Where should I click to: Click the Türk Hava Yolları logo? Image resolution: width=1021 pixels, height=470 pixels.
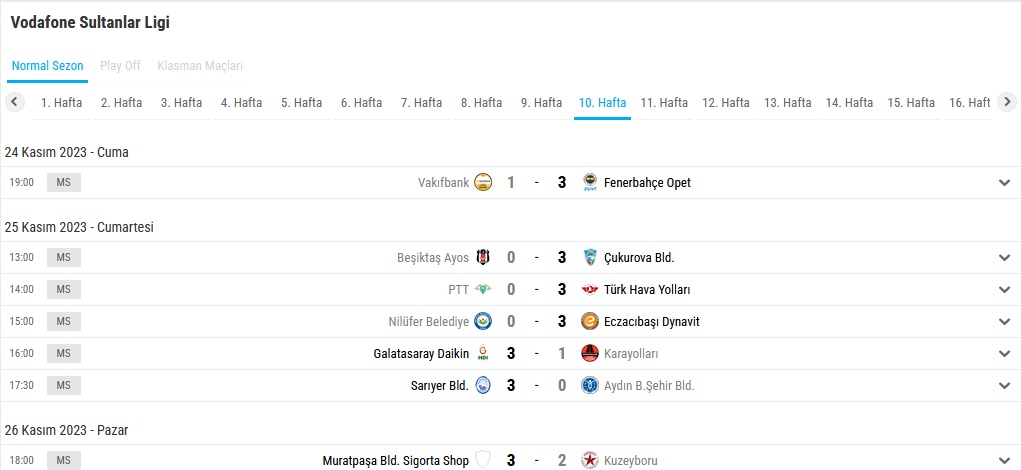(x=590, y=289)
